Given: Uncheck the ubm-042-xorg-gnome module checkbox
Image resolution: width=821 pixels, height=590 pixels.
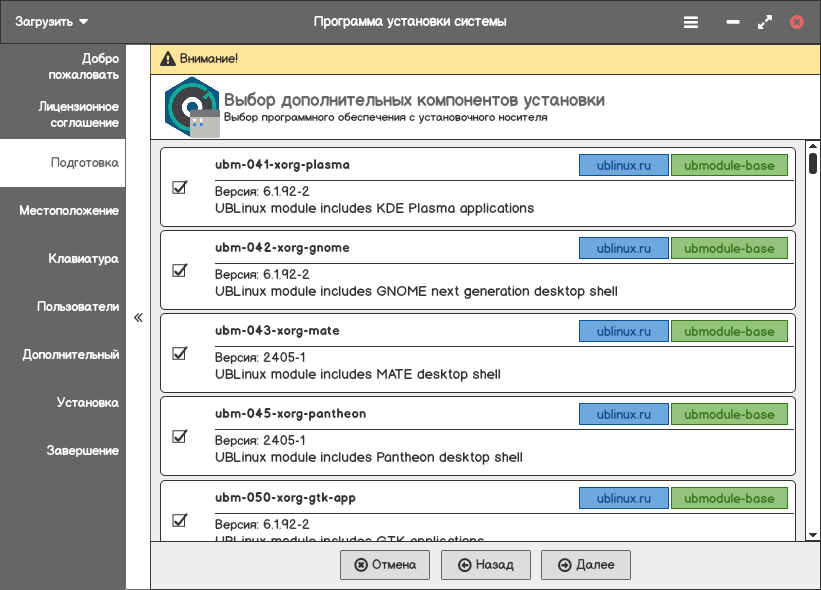Looking at the screenshot, I should pos(180,270).
